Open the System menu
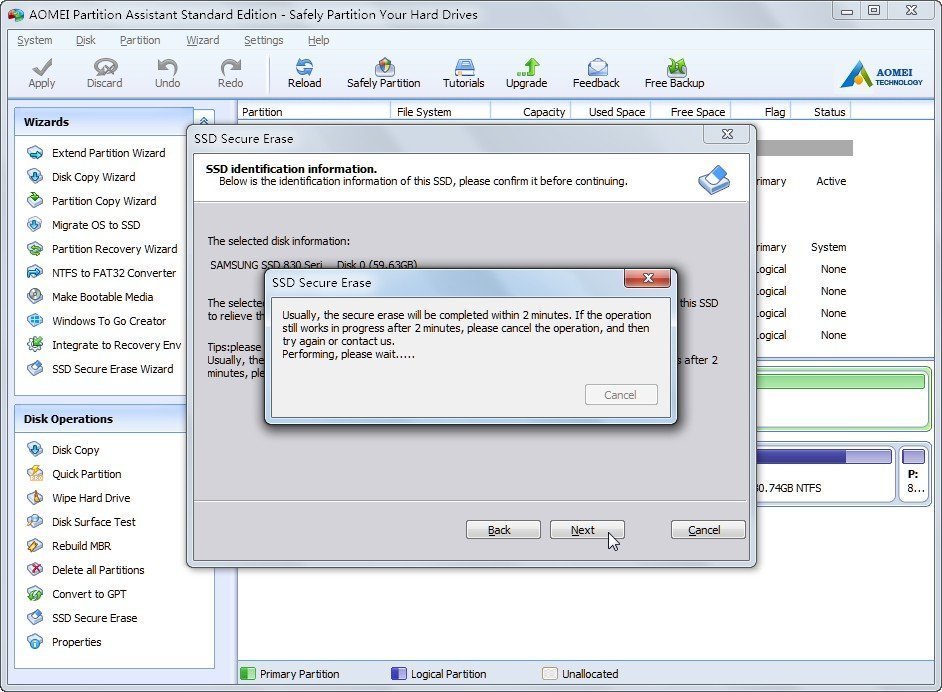The image size is (942, 692). 34,40
